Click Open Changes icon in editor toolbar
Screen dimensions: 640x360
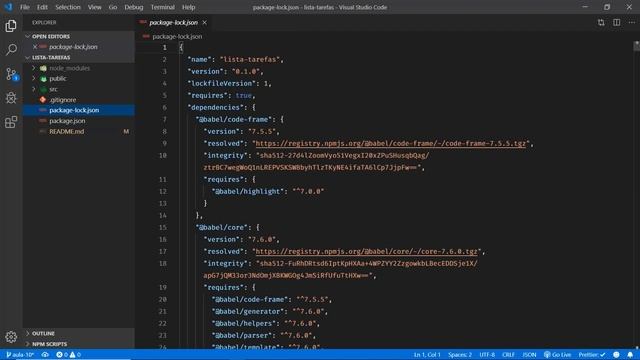point(601,22)
